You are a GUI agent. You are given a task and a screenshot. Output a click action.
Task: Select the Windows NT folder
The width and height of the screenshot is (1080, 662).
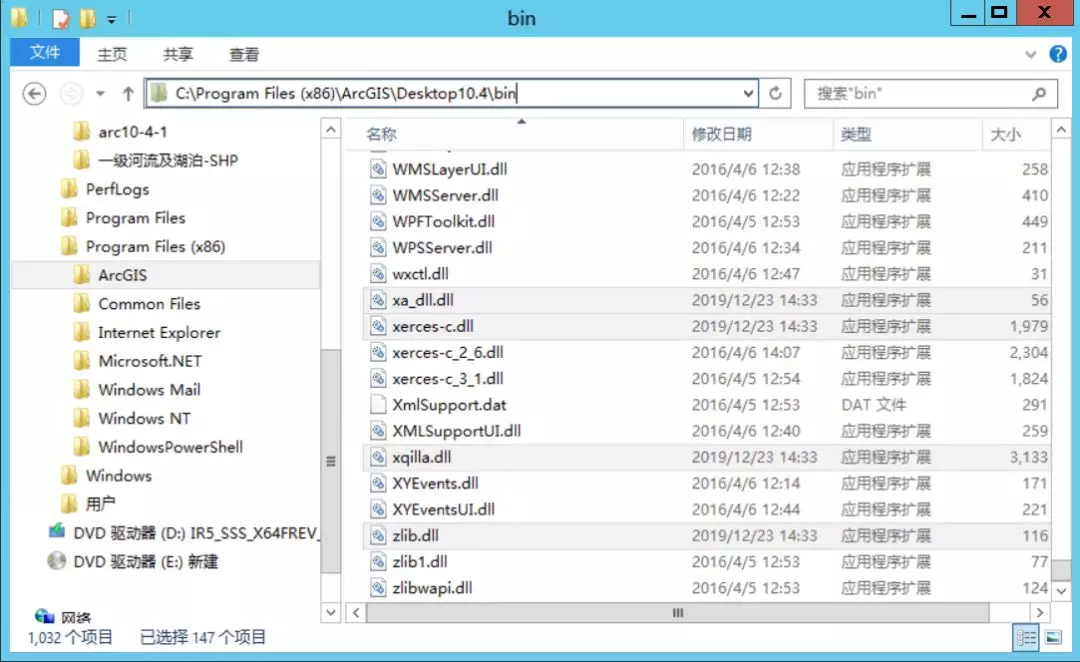(132, 419)
